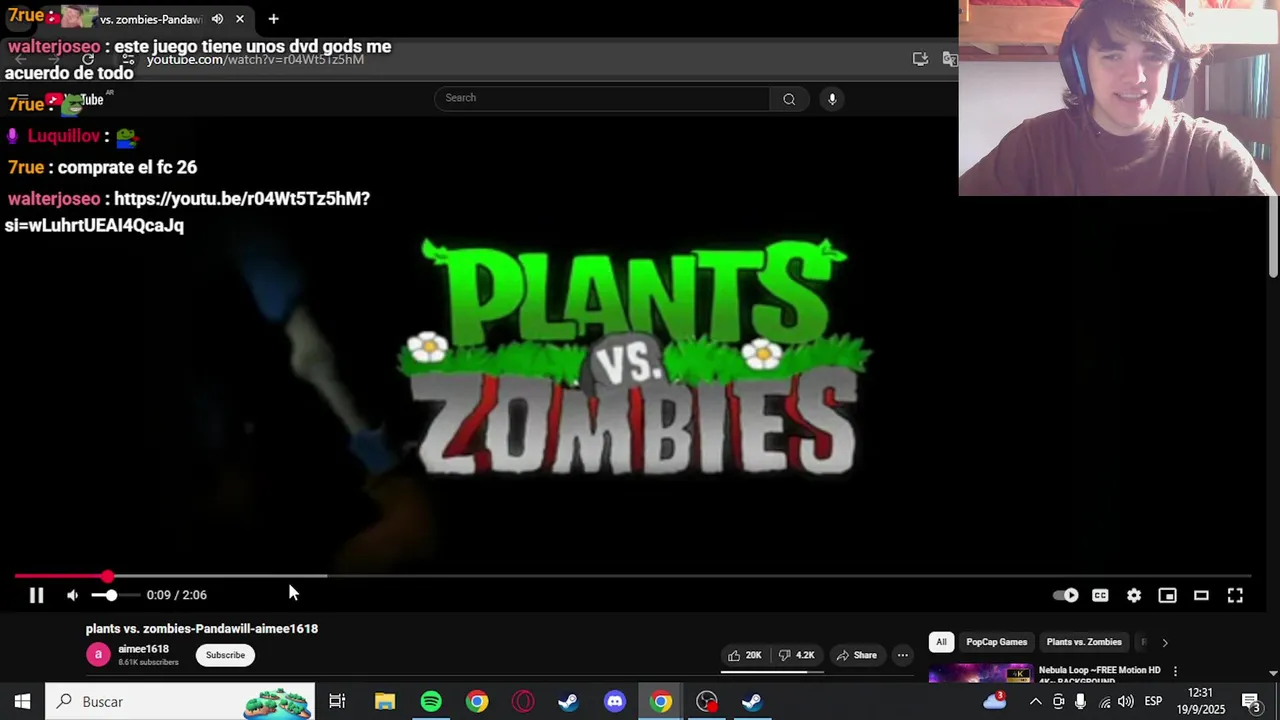Open the OBS Studio taskbar icon
The image size is (1280, 720).
[x=707, y=702]
